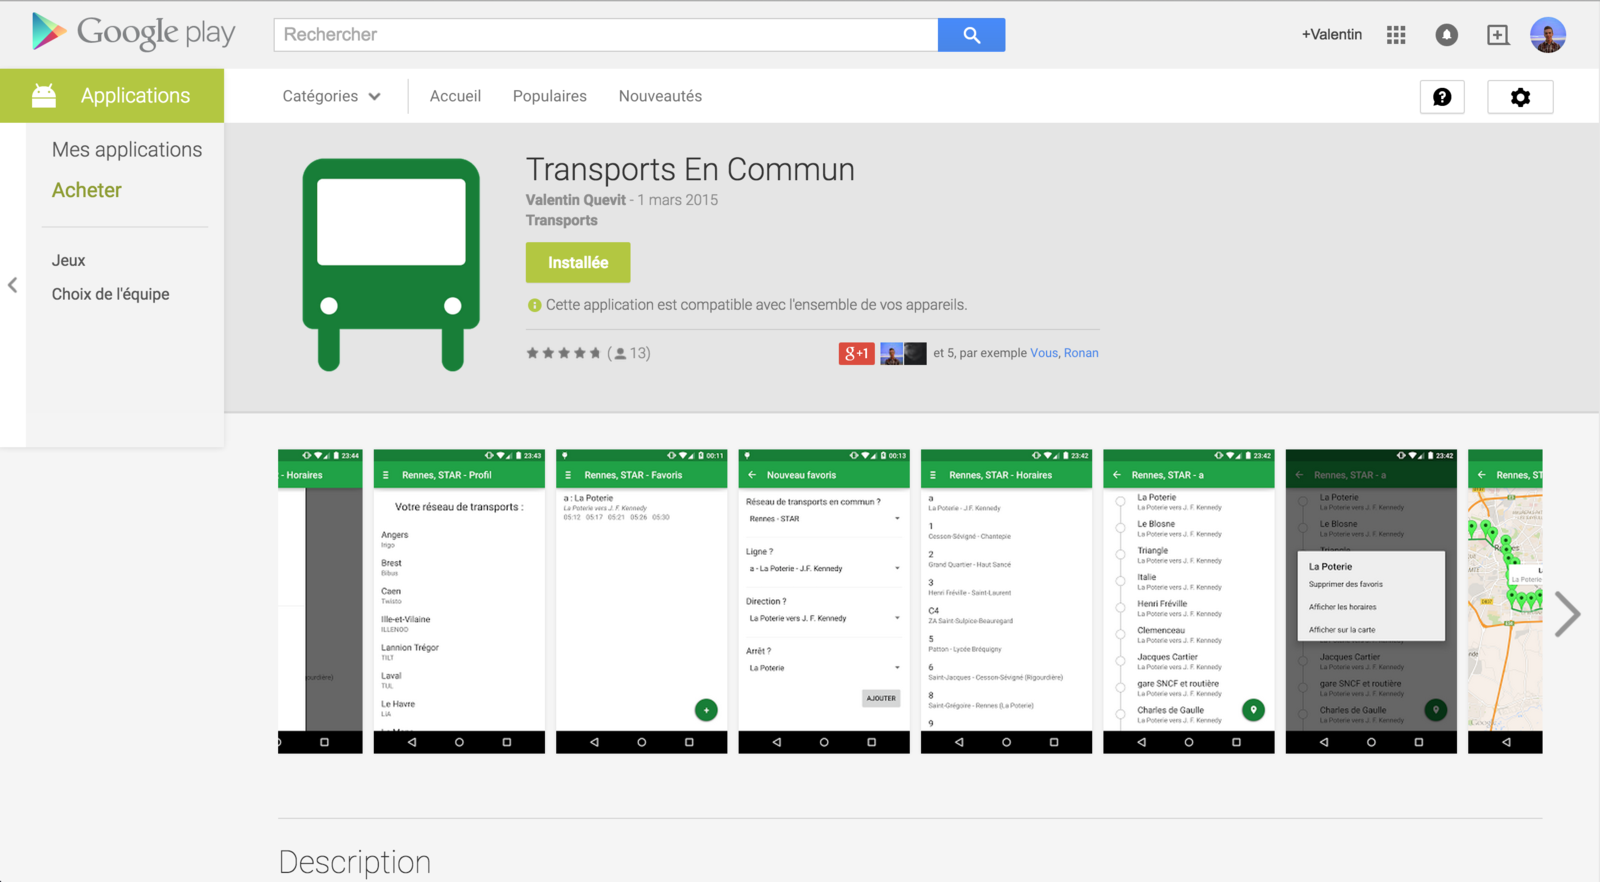
Task: Click the Transports En Commun title
Action: click(x=690, y=169)
